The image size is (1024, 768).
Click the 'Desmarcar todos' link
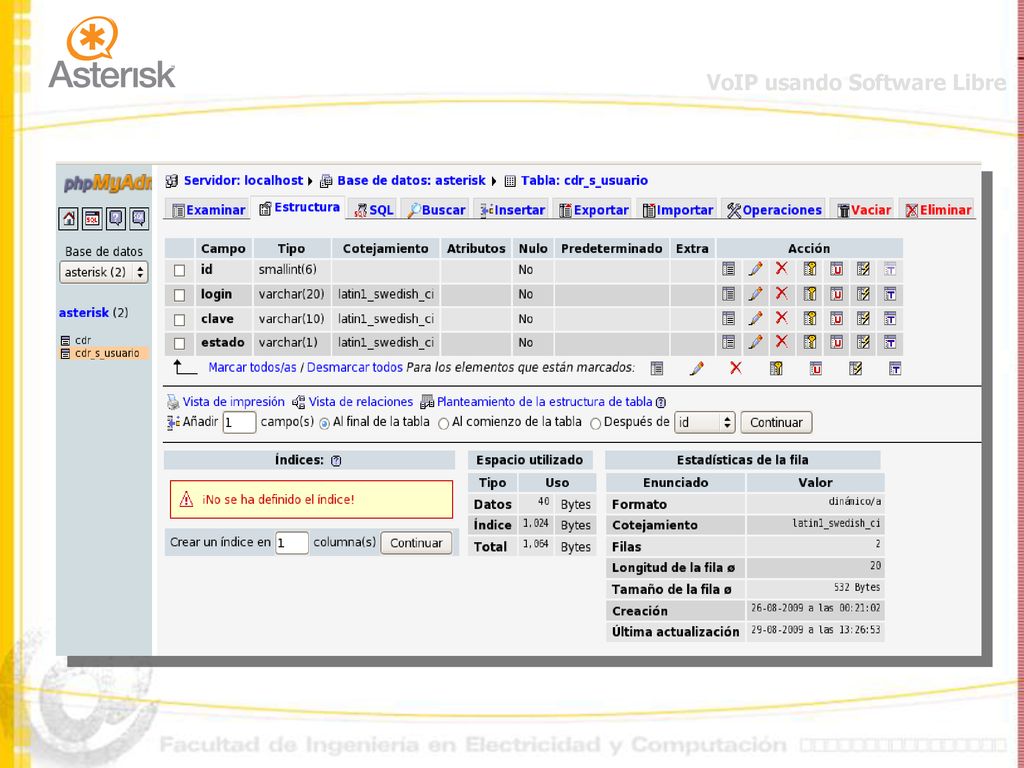(x=355, y=367)
